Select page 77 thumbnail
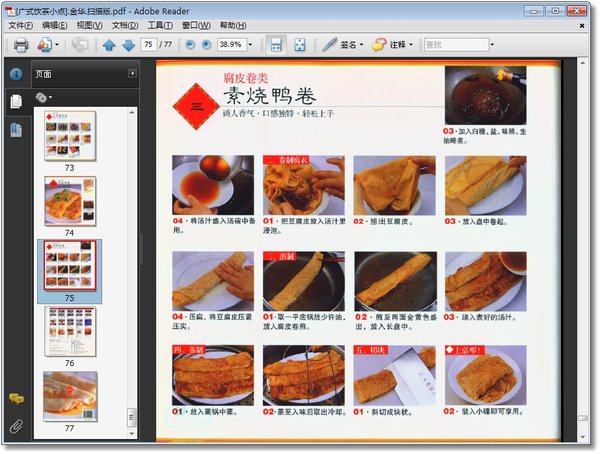The height and width of the screenshot is (454, 600). (70, 397)
